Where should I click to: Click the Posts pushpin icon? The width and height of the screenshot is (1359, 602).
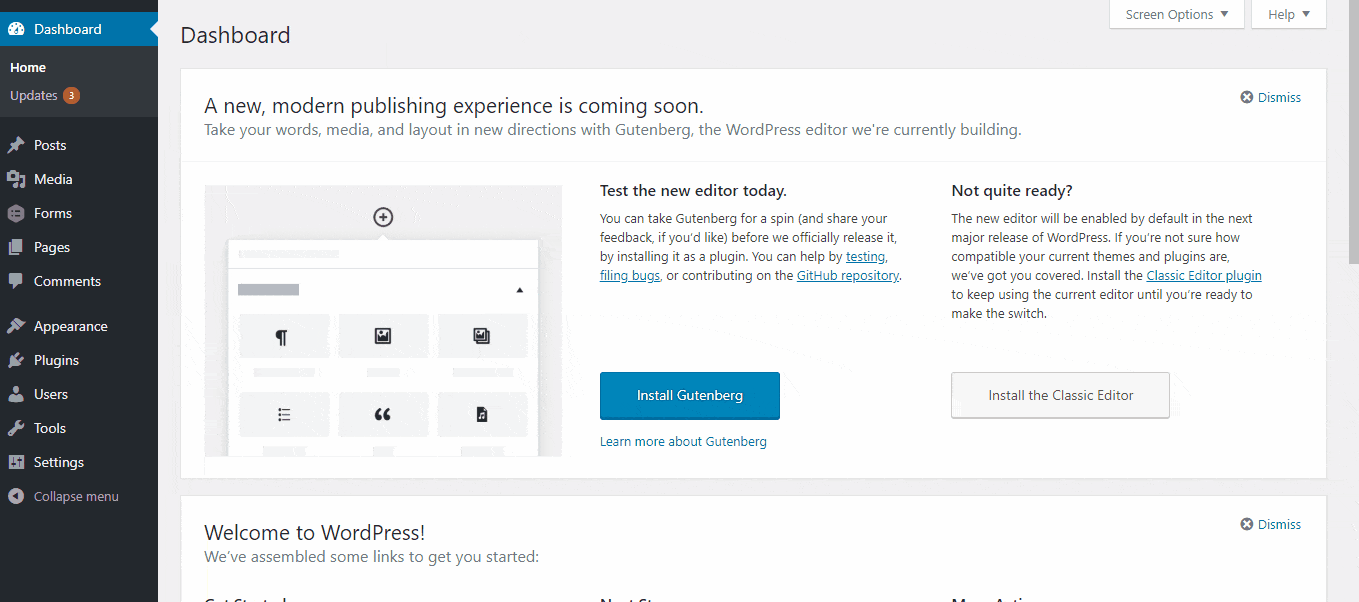coord(16,145)
